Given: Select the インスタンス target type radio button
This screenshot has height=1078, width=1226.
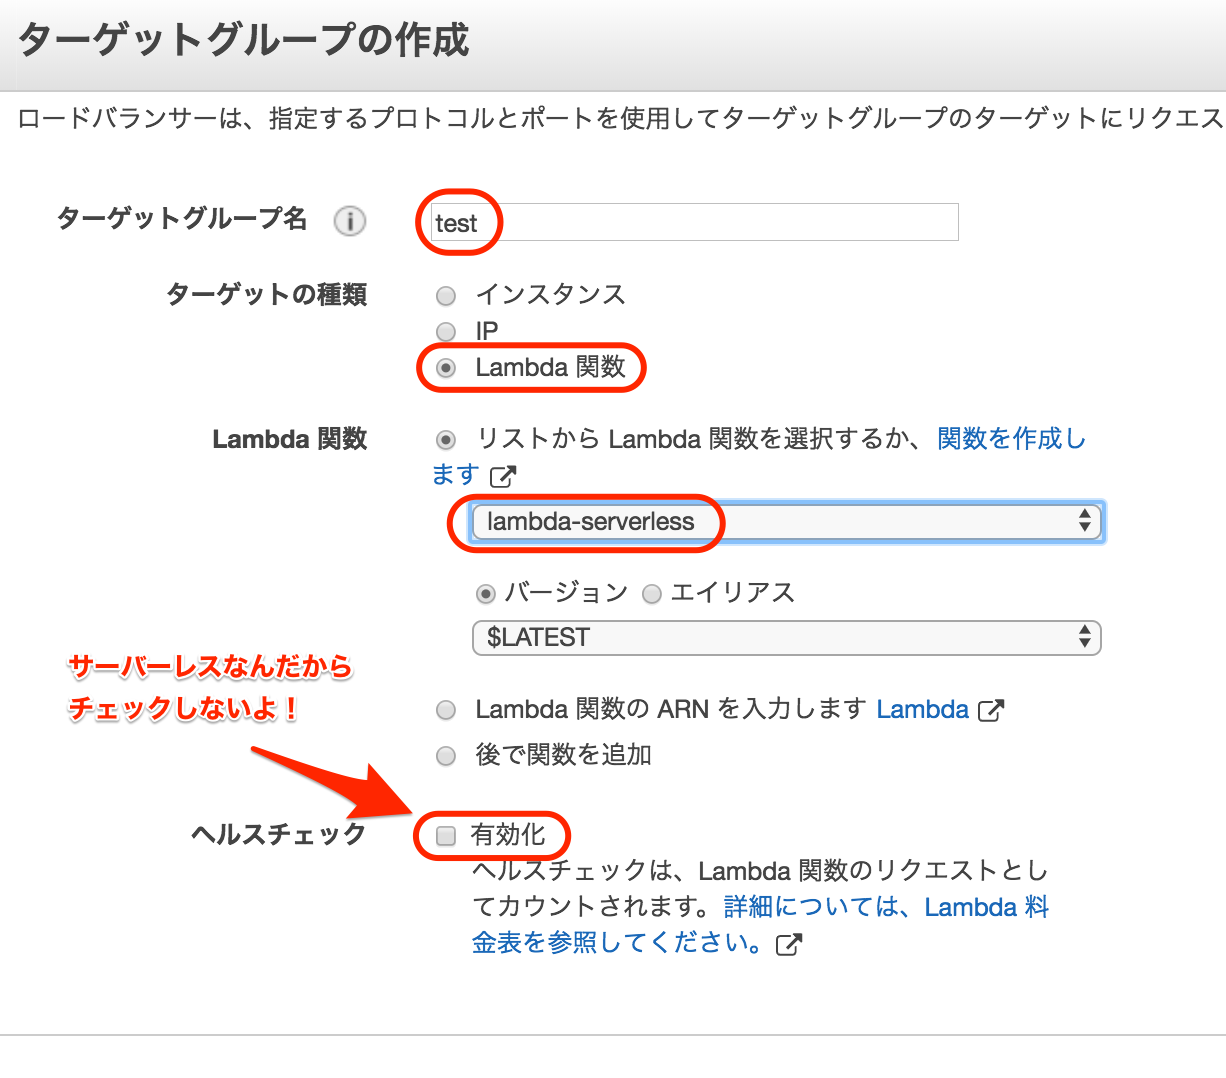Looking at the screenshot, I should tap(445, 295).
